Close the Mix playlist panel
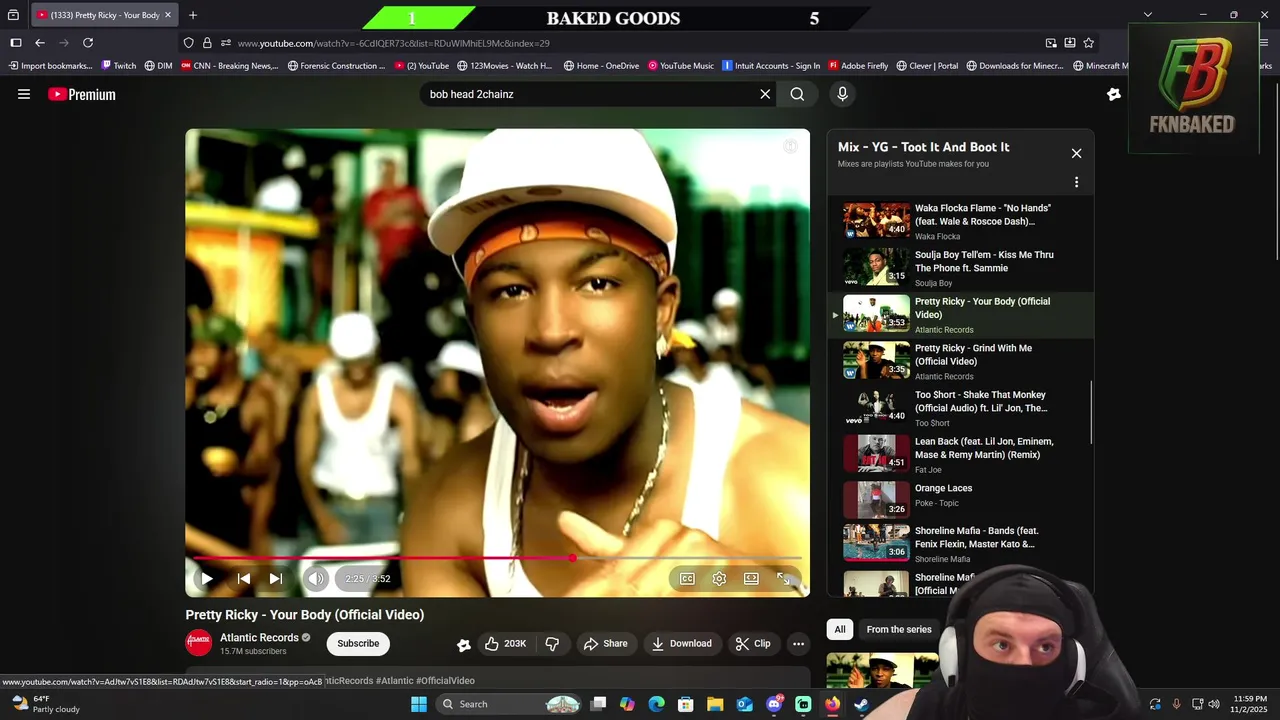The width and height of the screenshot is (1280, 720). [1076, 154]
